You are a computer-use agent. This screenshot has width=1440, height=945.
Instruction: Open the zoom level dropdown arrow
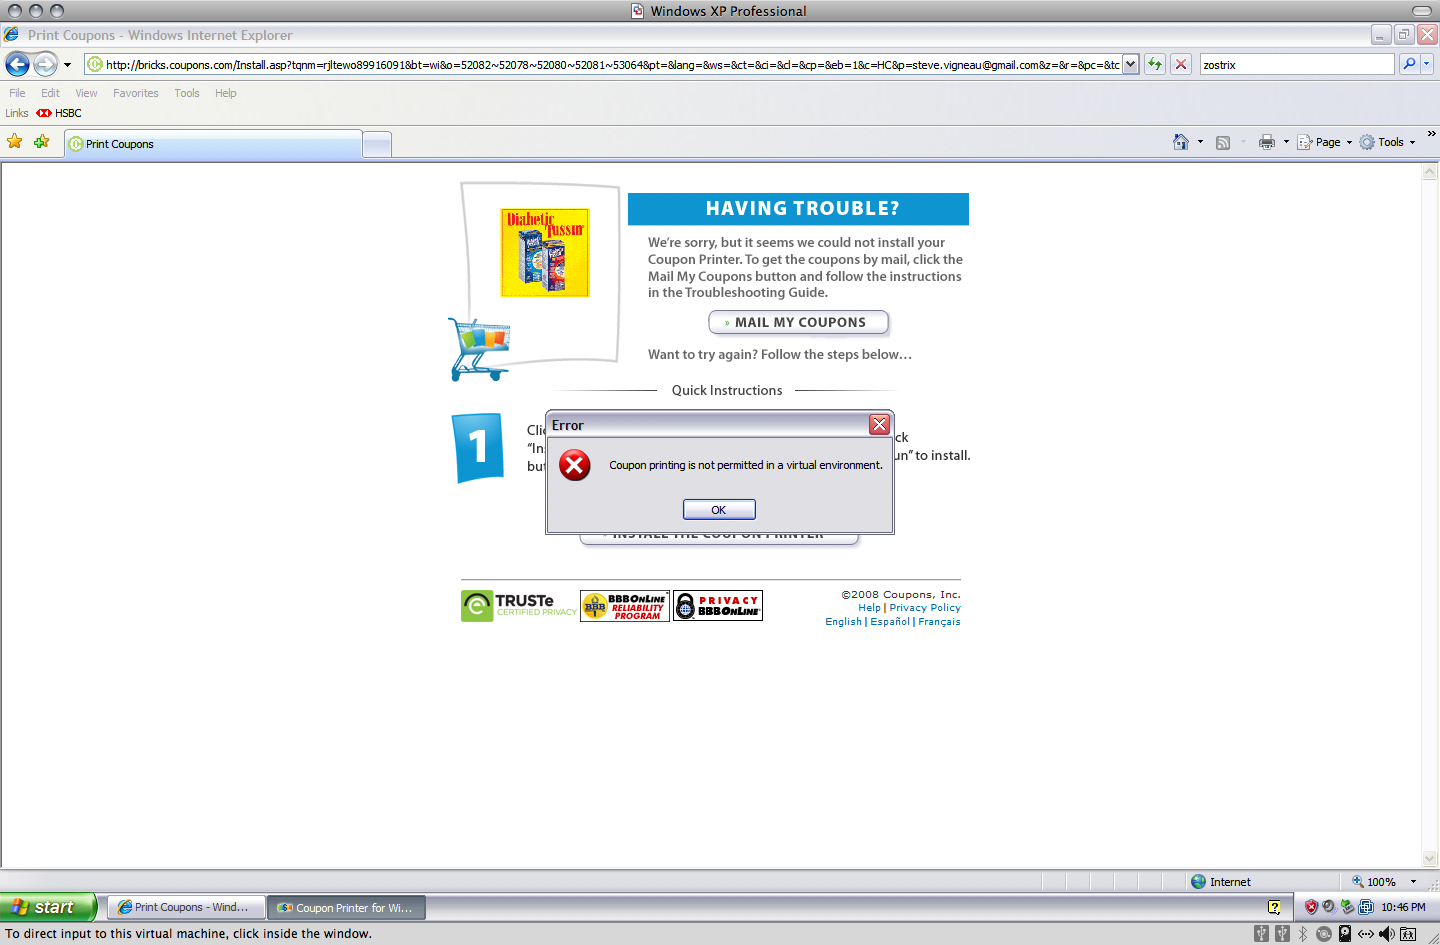point(1413,882)
